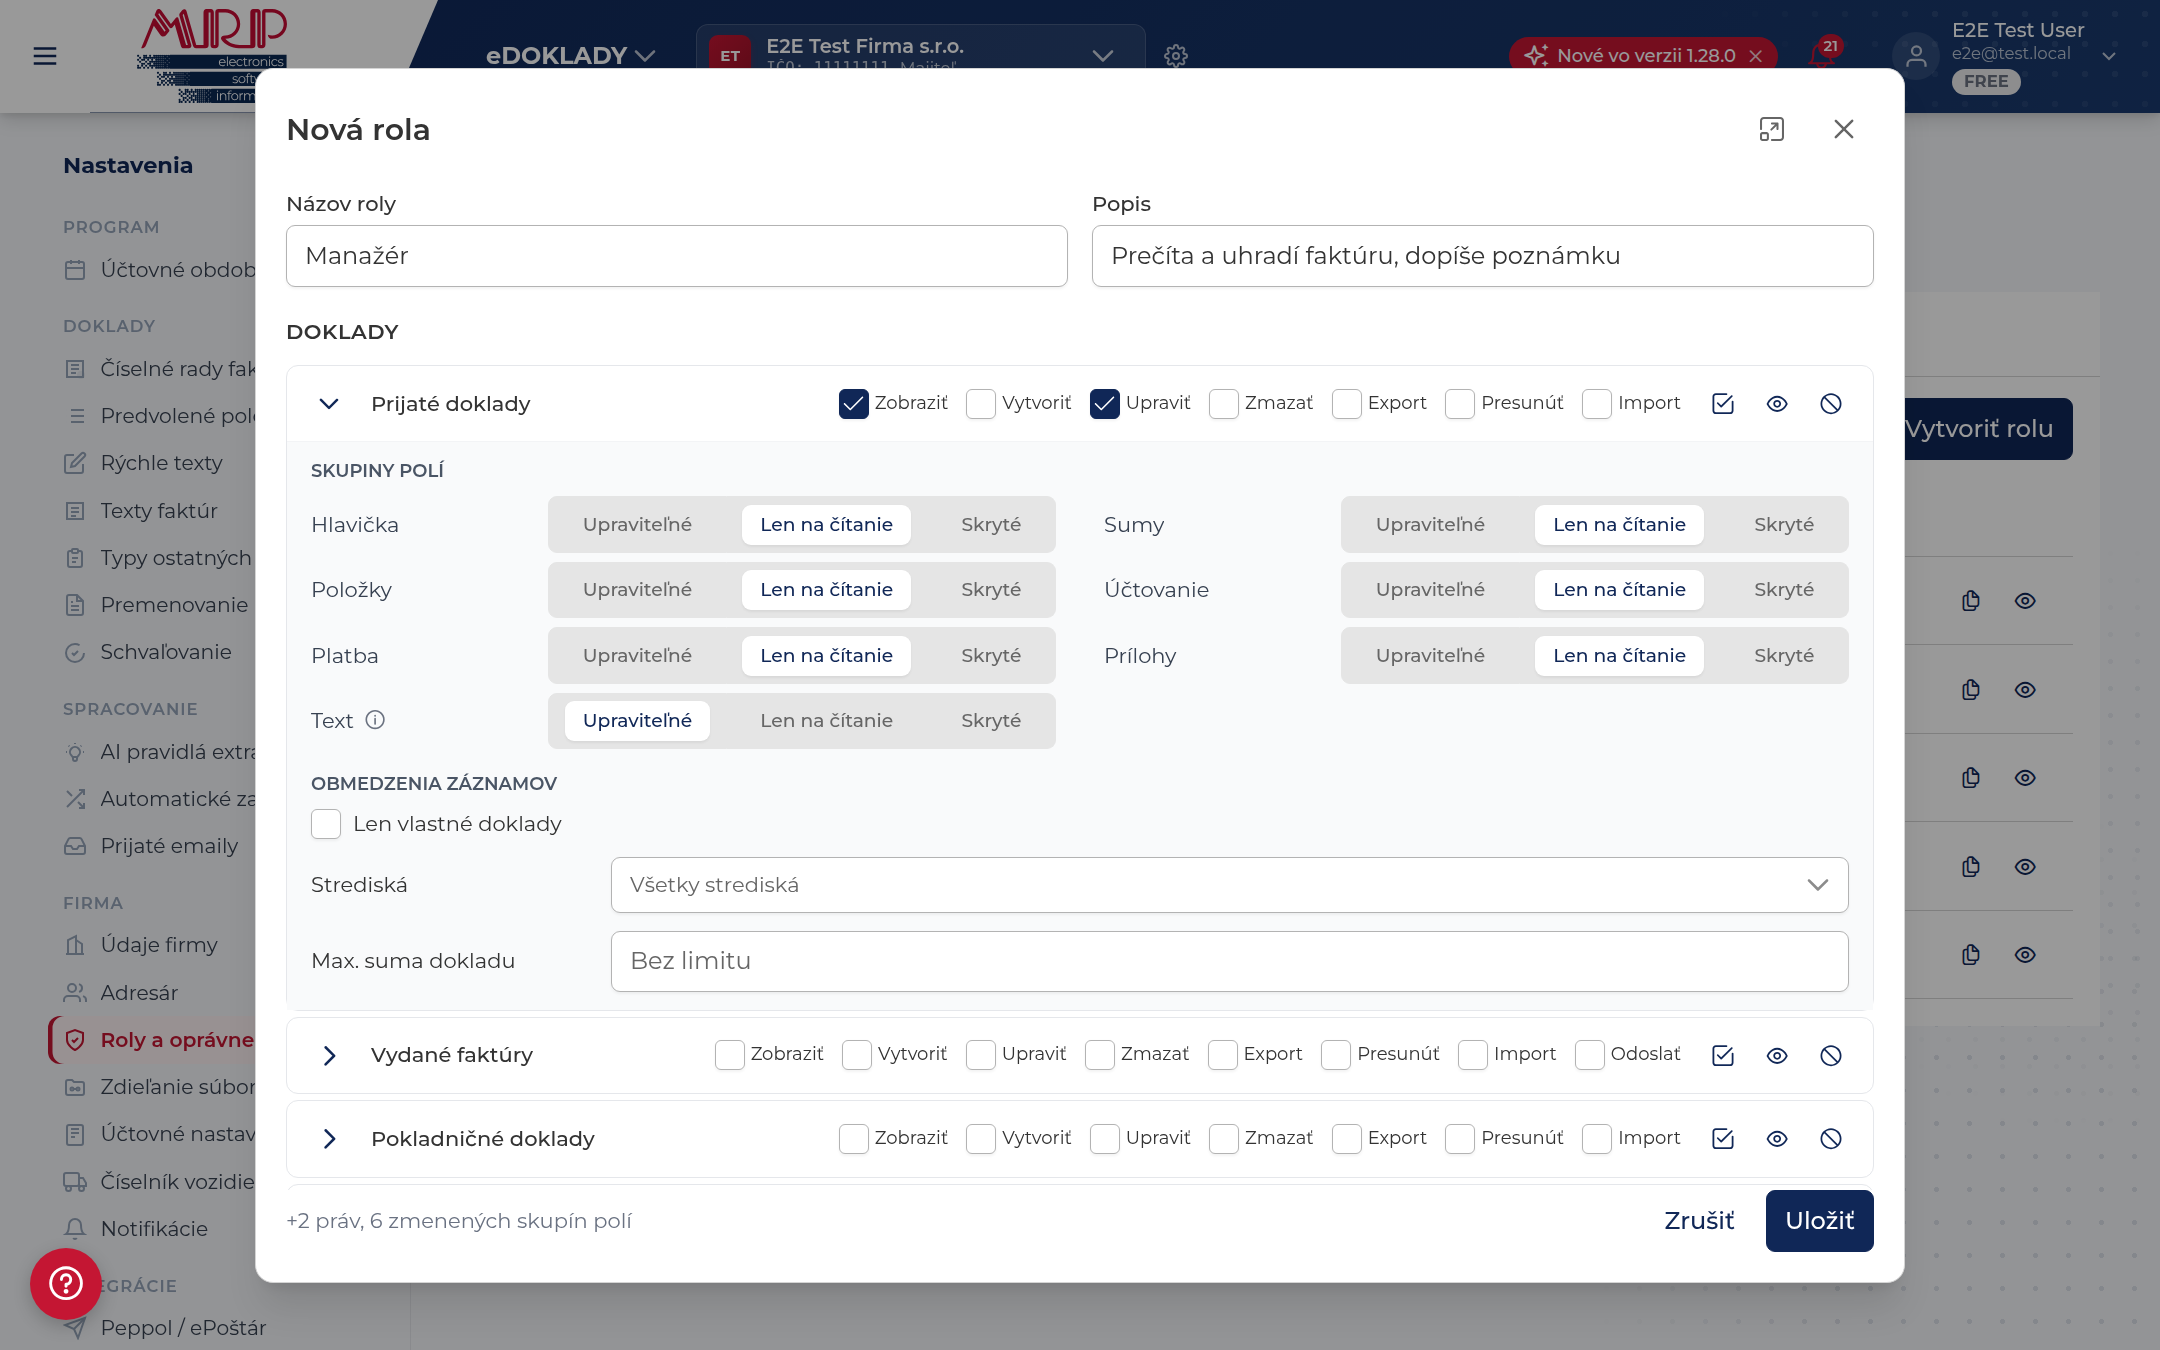Click the eye icon in Vydané faktúry row

pyautogui.click(x=1776, y=1056)
